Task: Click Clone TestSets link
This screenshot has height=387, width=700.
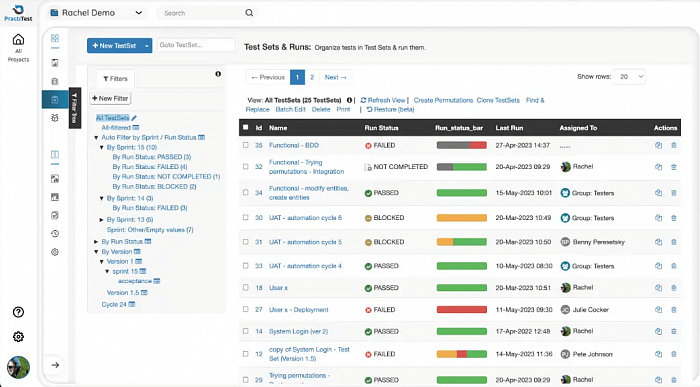Action: (x=498, y=100)
